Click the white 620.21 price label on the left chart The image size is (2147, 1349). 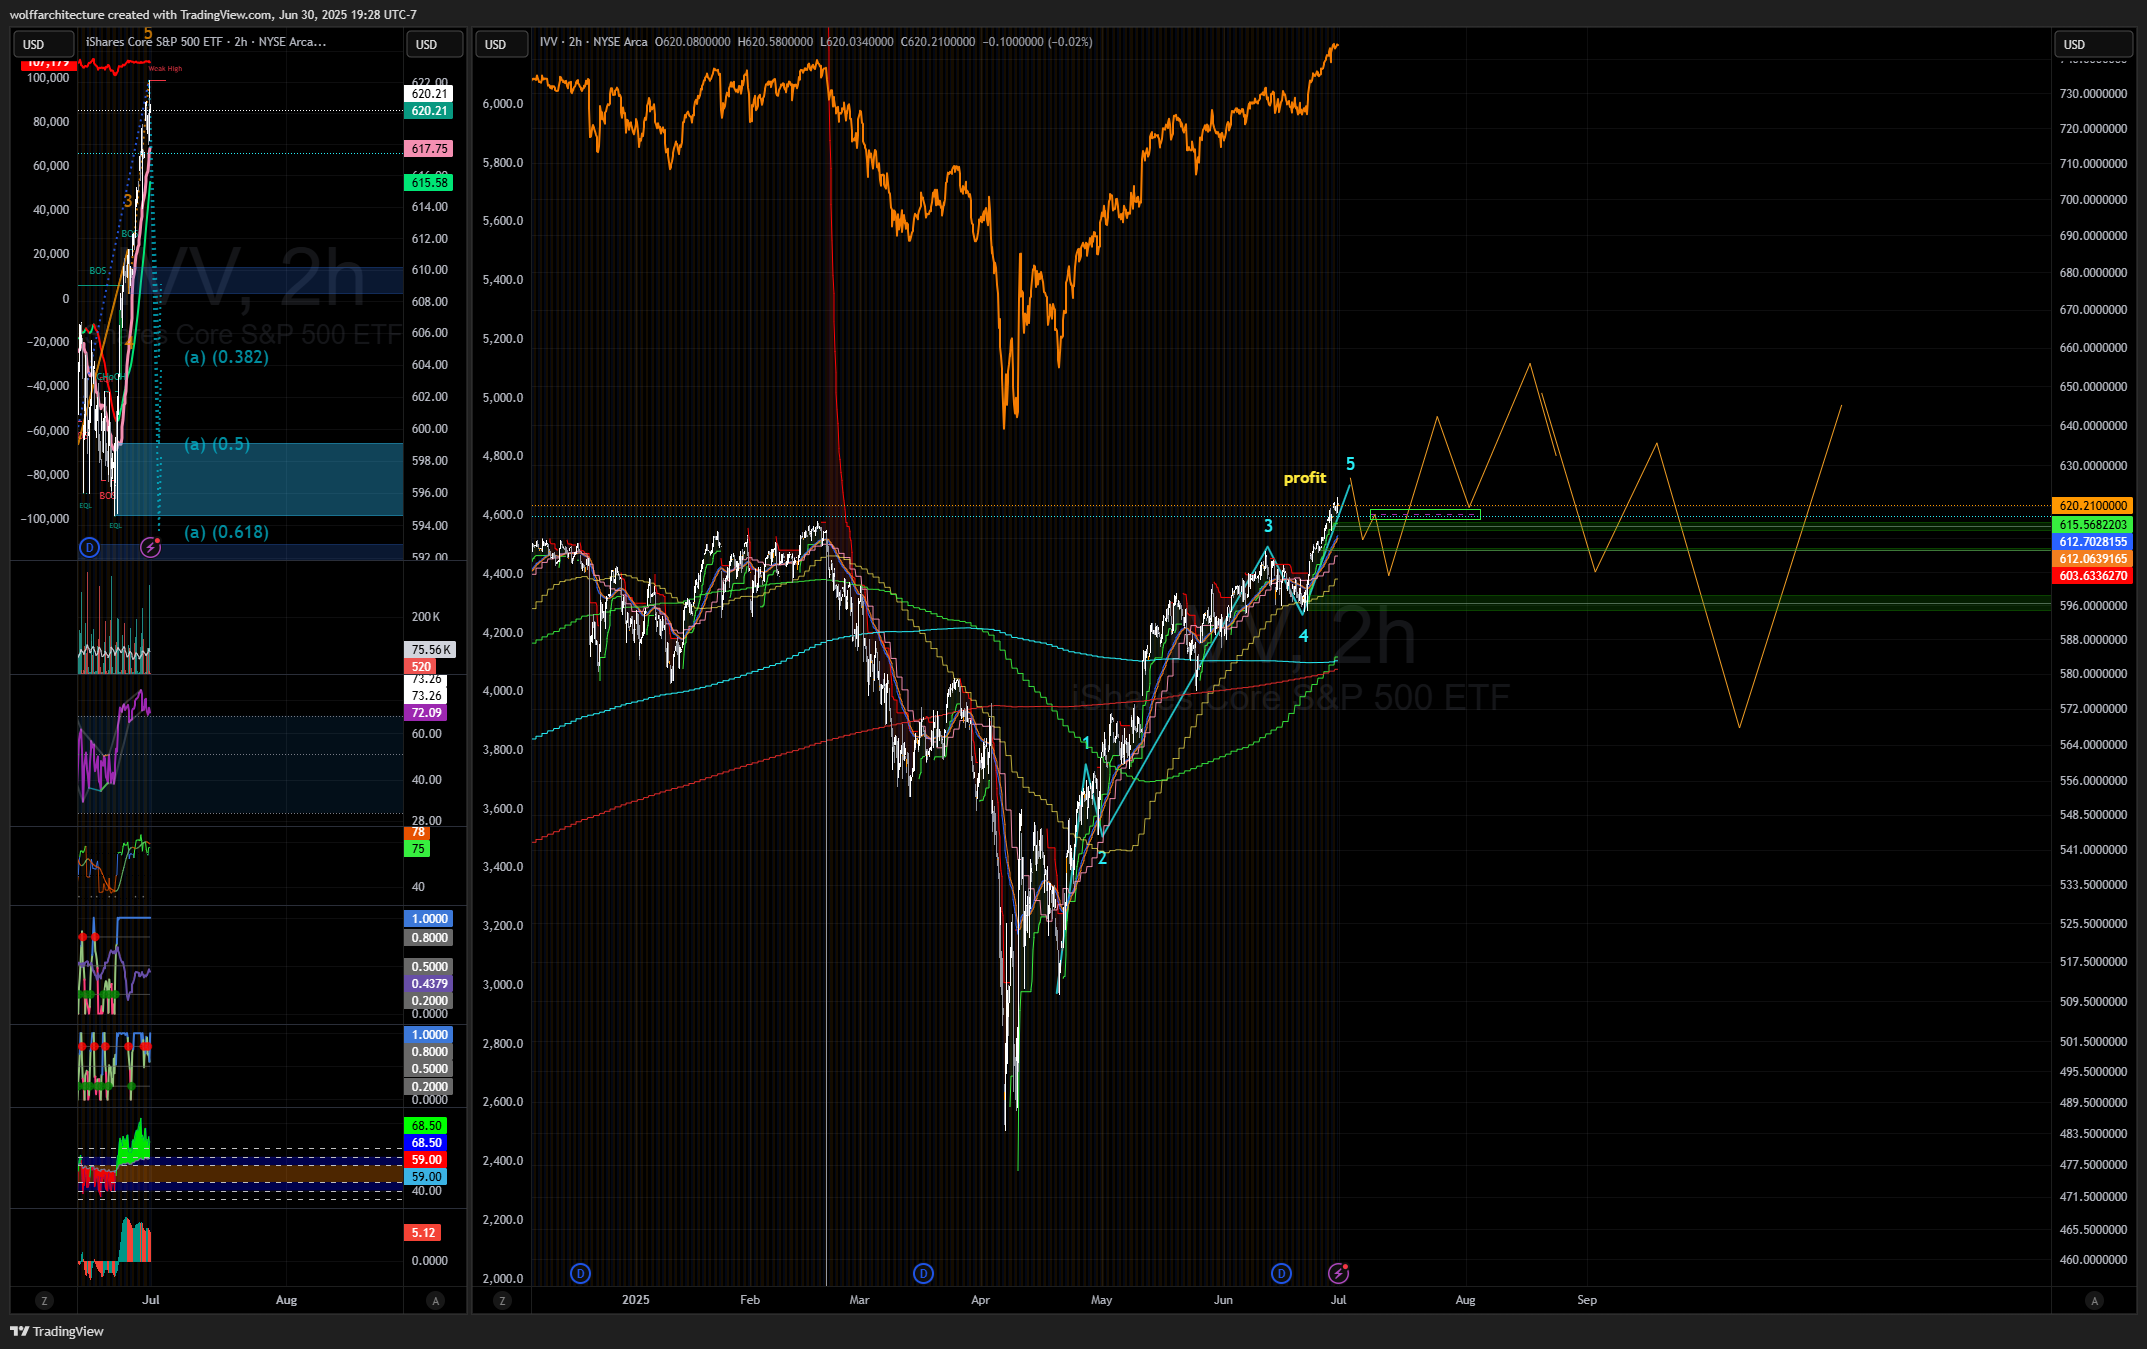pyautogui.click(x=429, y=94)
